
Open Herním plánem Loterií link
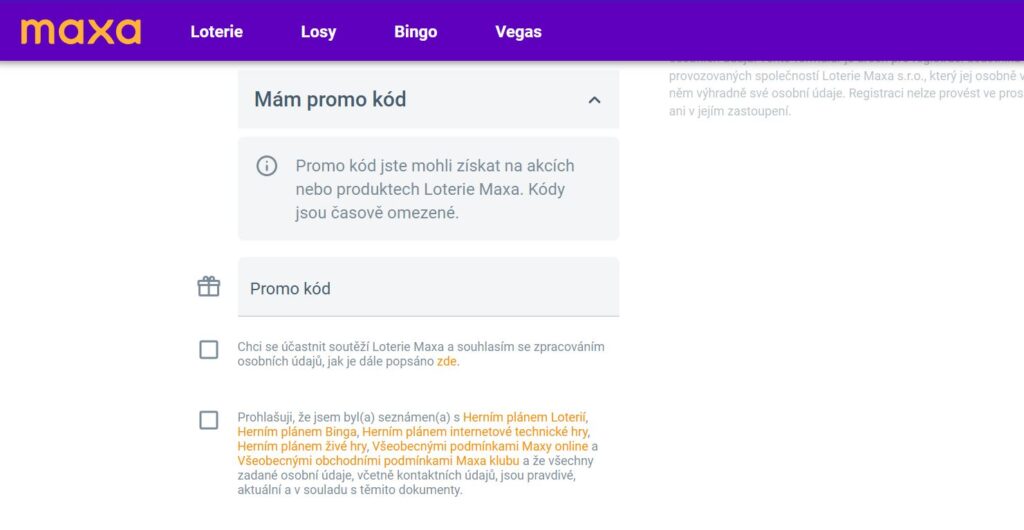coord(525,417)
